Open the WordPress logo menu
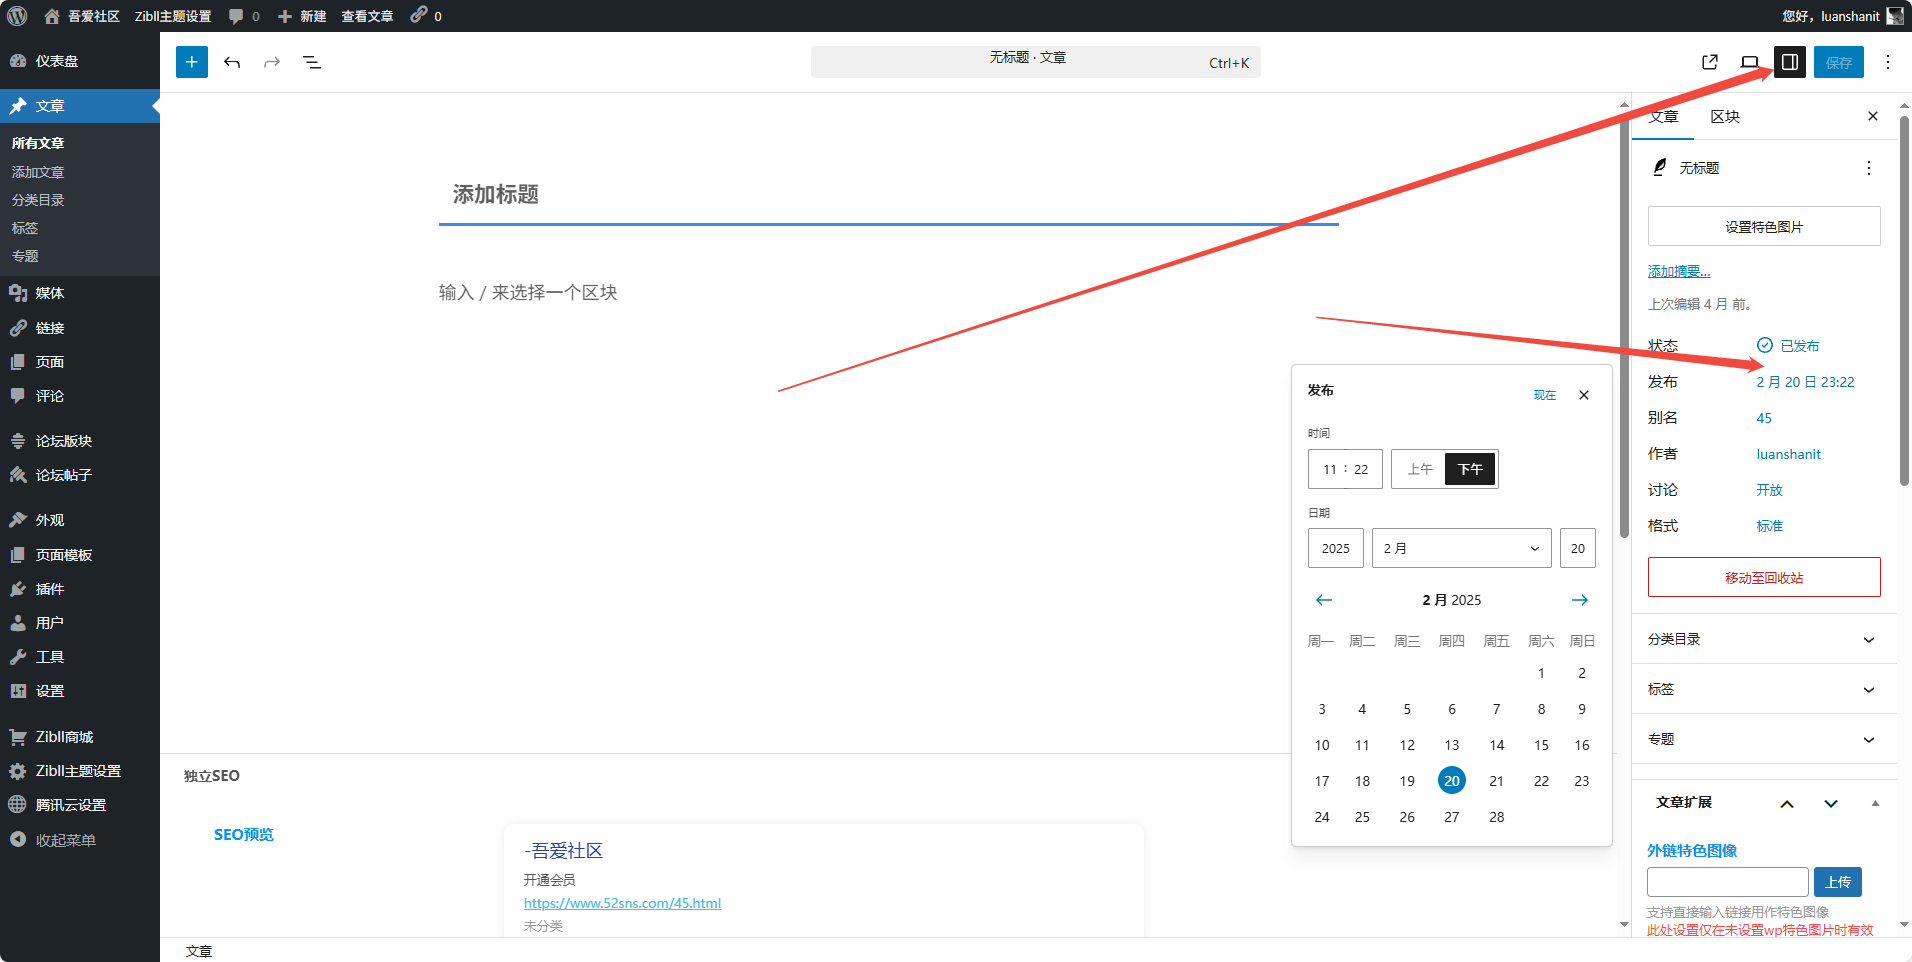The width and height of the screenshot is (1912, 962). pyautogui.click(x=17, y=16)
